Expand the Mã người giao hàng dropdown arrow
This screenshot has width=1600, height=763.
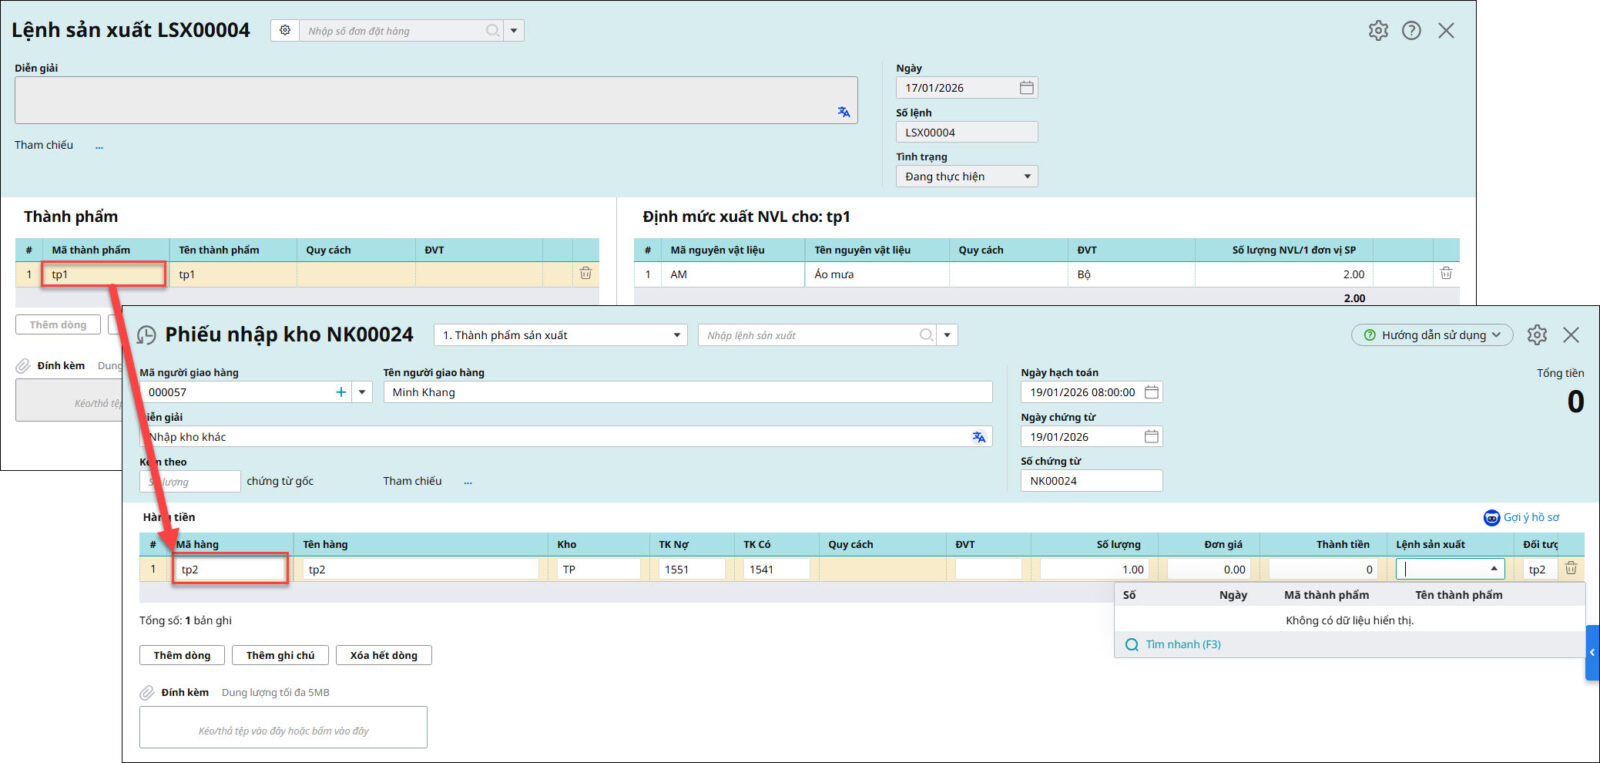(x=362, y=392)
